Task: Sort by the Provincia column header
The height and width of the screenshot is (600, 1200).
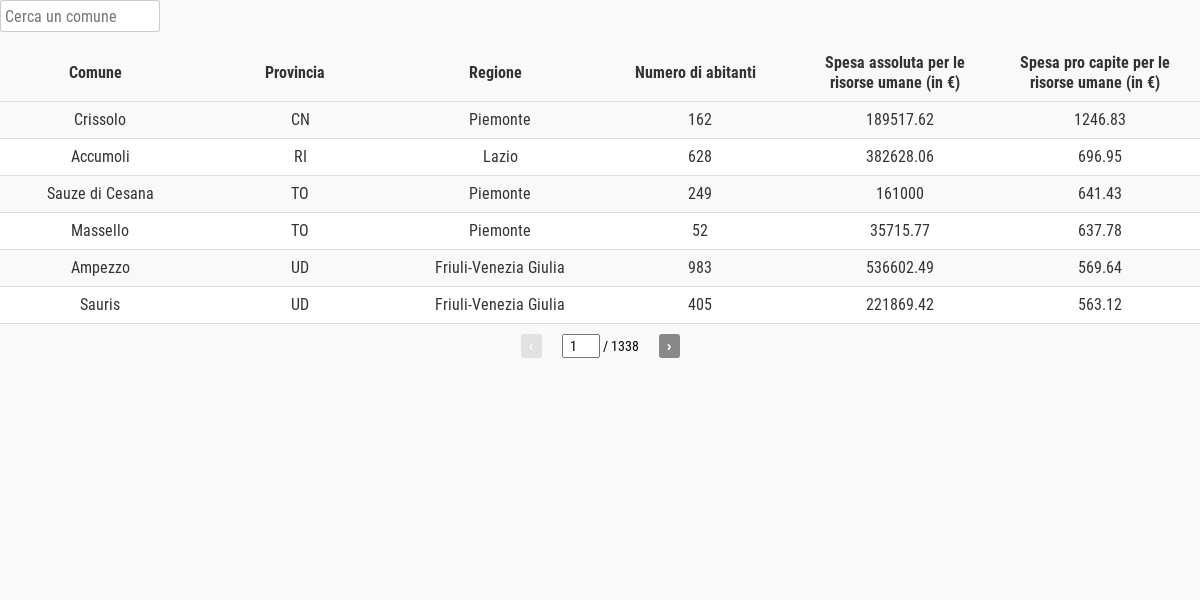Action: (x=295, y=72)
